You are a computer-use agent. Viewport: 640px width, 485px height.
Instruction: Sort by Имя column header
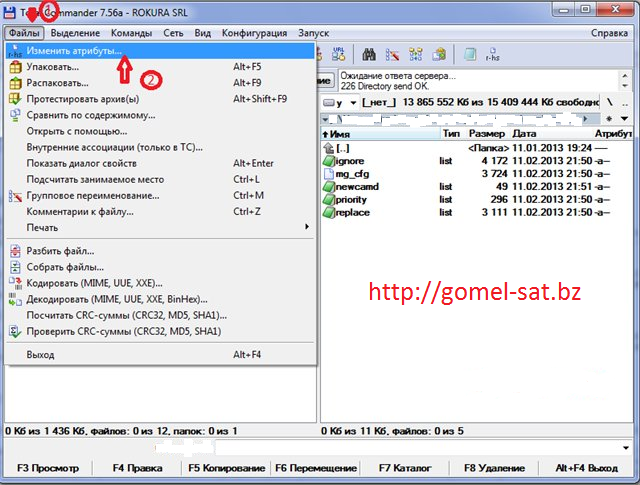coord(381,134)
